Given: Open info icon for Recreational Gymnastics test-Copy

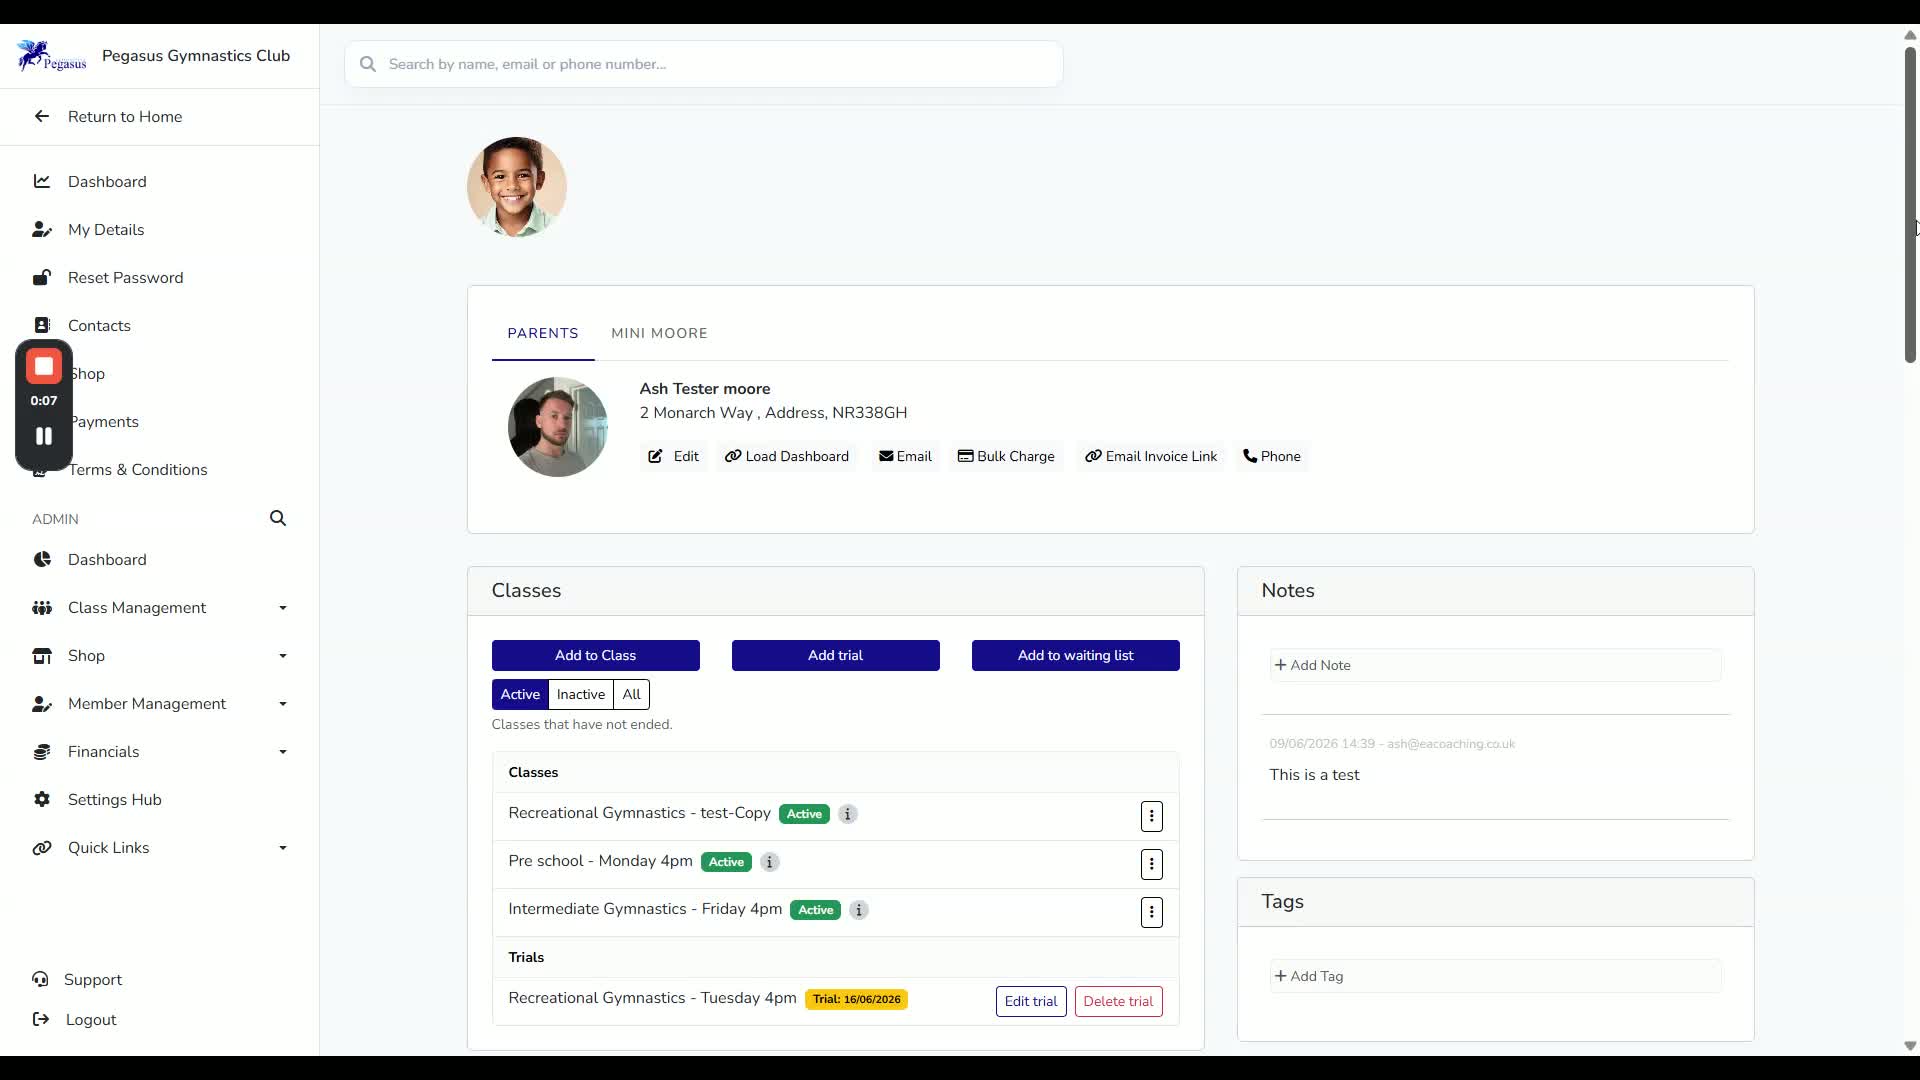Looking at the screenshot, I should pos(848,814).
